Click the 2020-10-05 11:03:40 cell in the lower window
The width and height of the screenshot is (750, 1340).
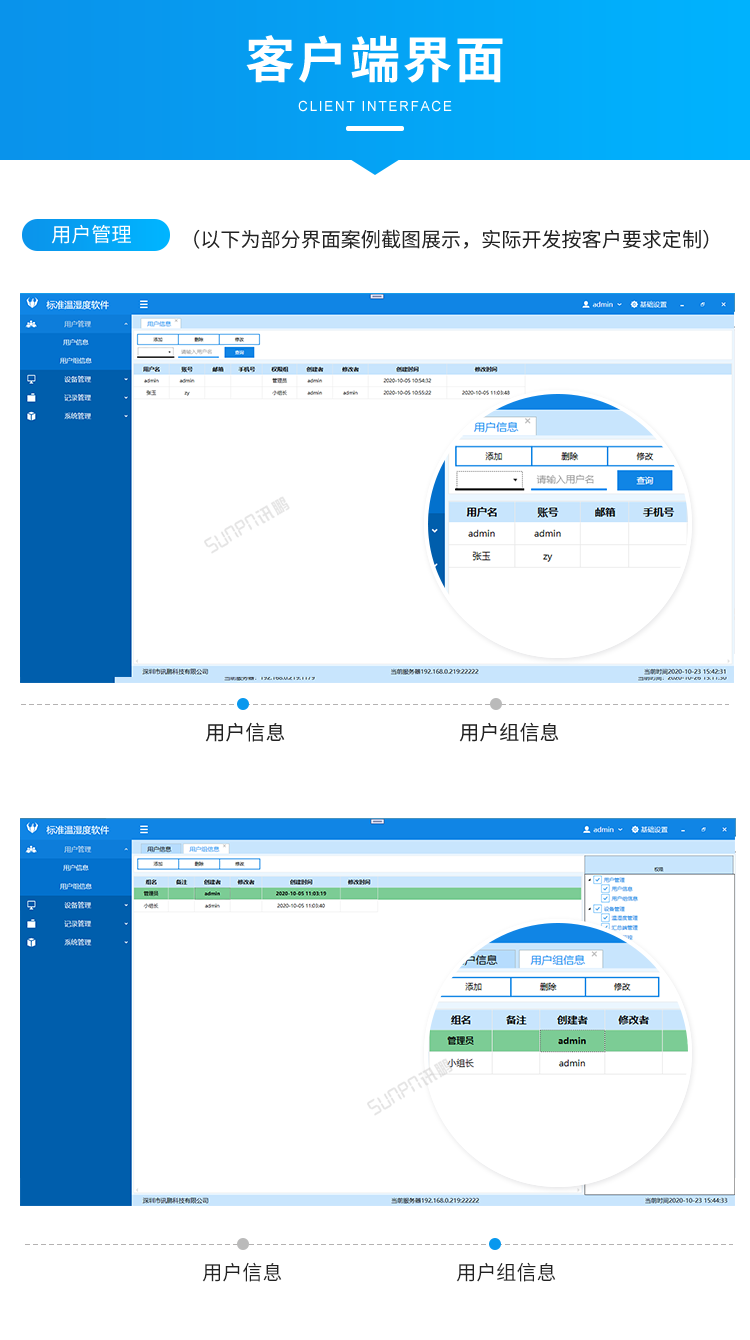pyautogui.click(x=301, y=905)
